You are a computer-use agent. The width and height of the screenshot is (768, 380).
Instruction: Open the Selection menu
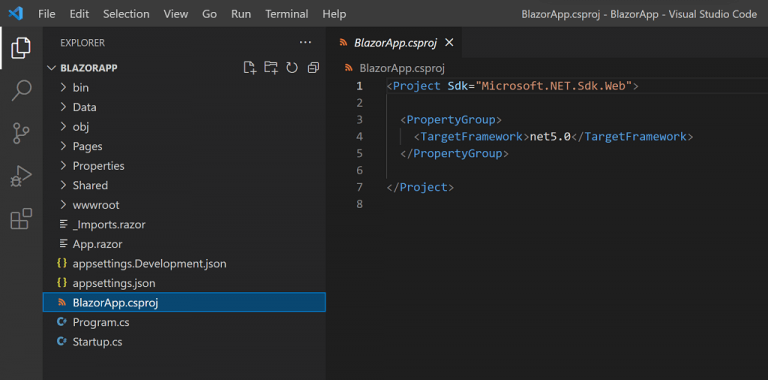(126, 14)
